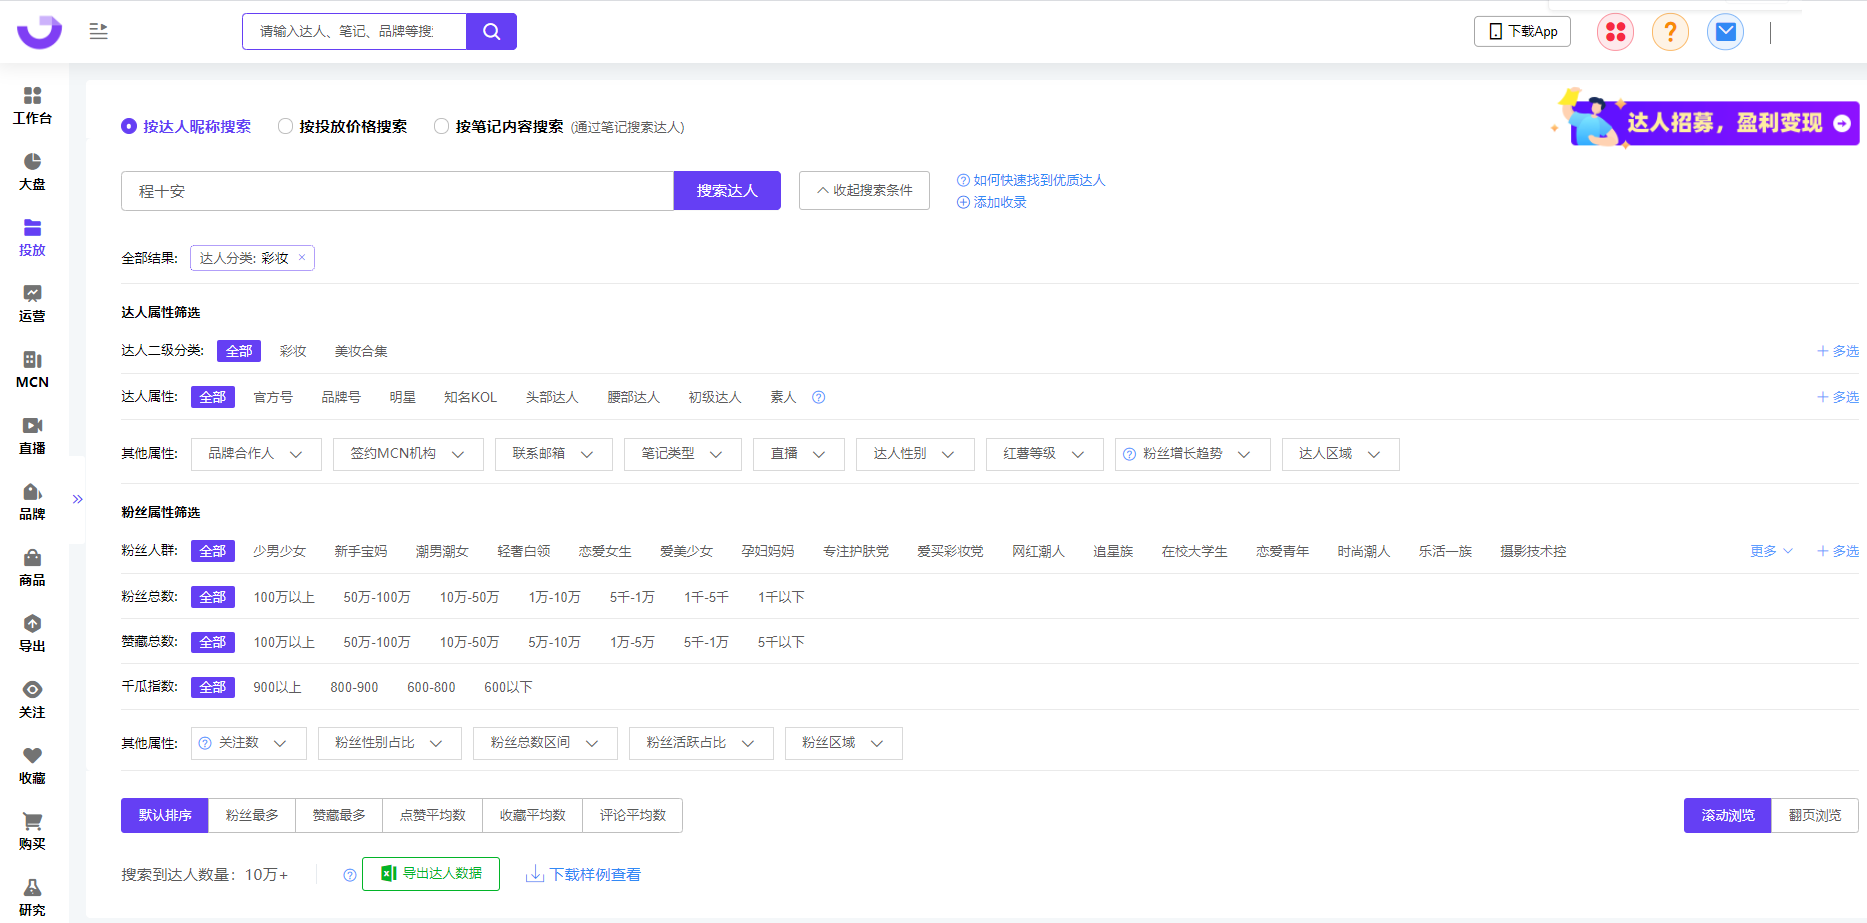This screenshot has height=923, width=1867.
Task: Expand sidebar with double-chevron arrow
Action: pos(77,499)
